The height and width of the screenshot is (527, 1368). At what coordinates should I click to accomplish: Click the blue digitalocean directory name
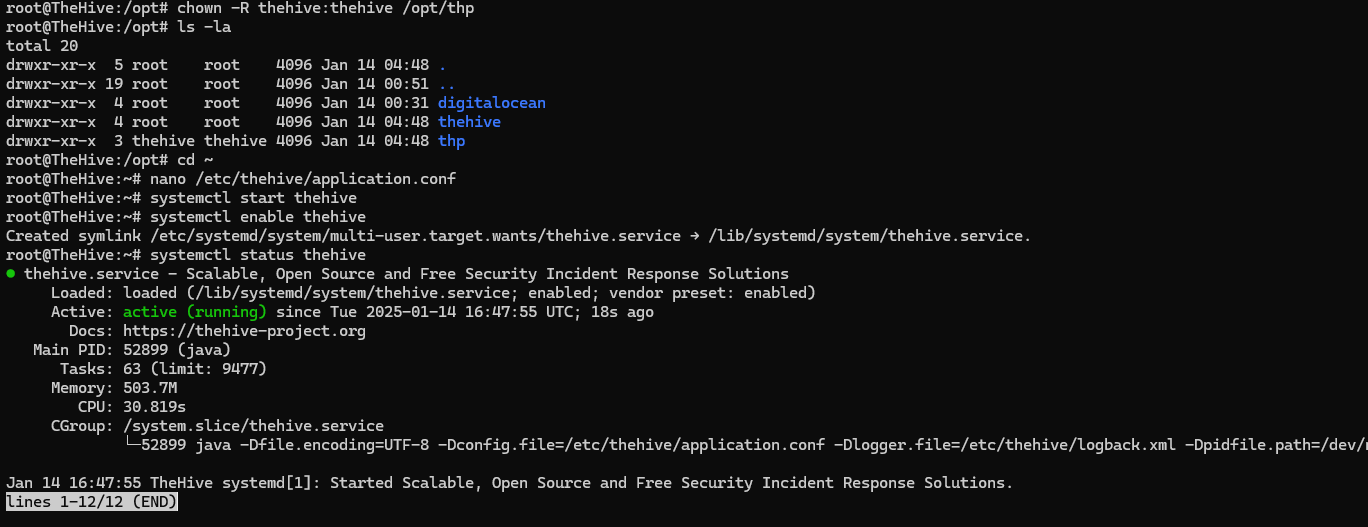[x=491, y=103]
